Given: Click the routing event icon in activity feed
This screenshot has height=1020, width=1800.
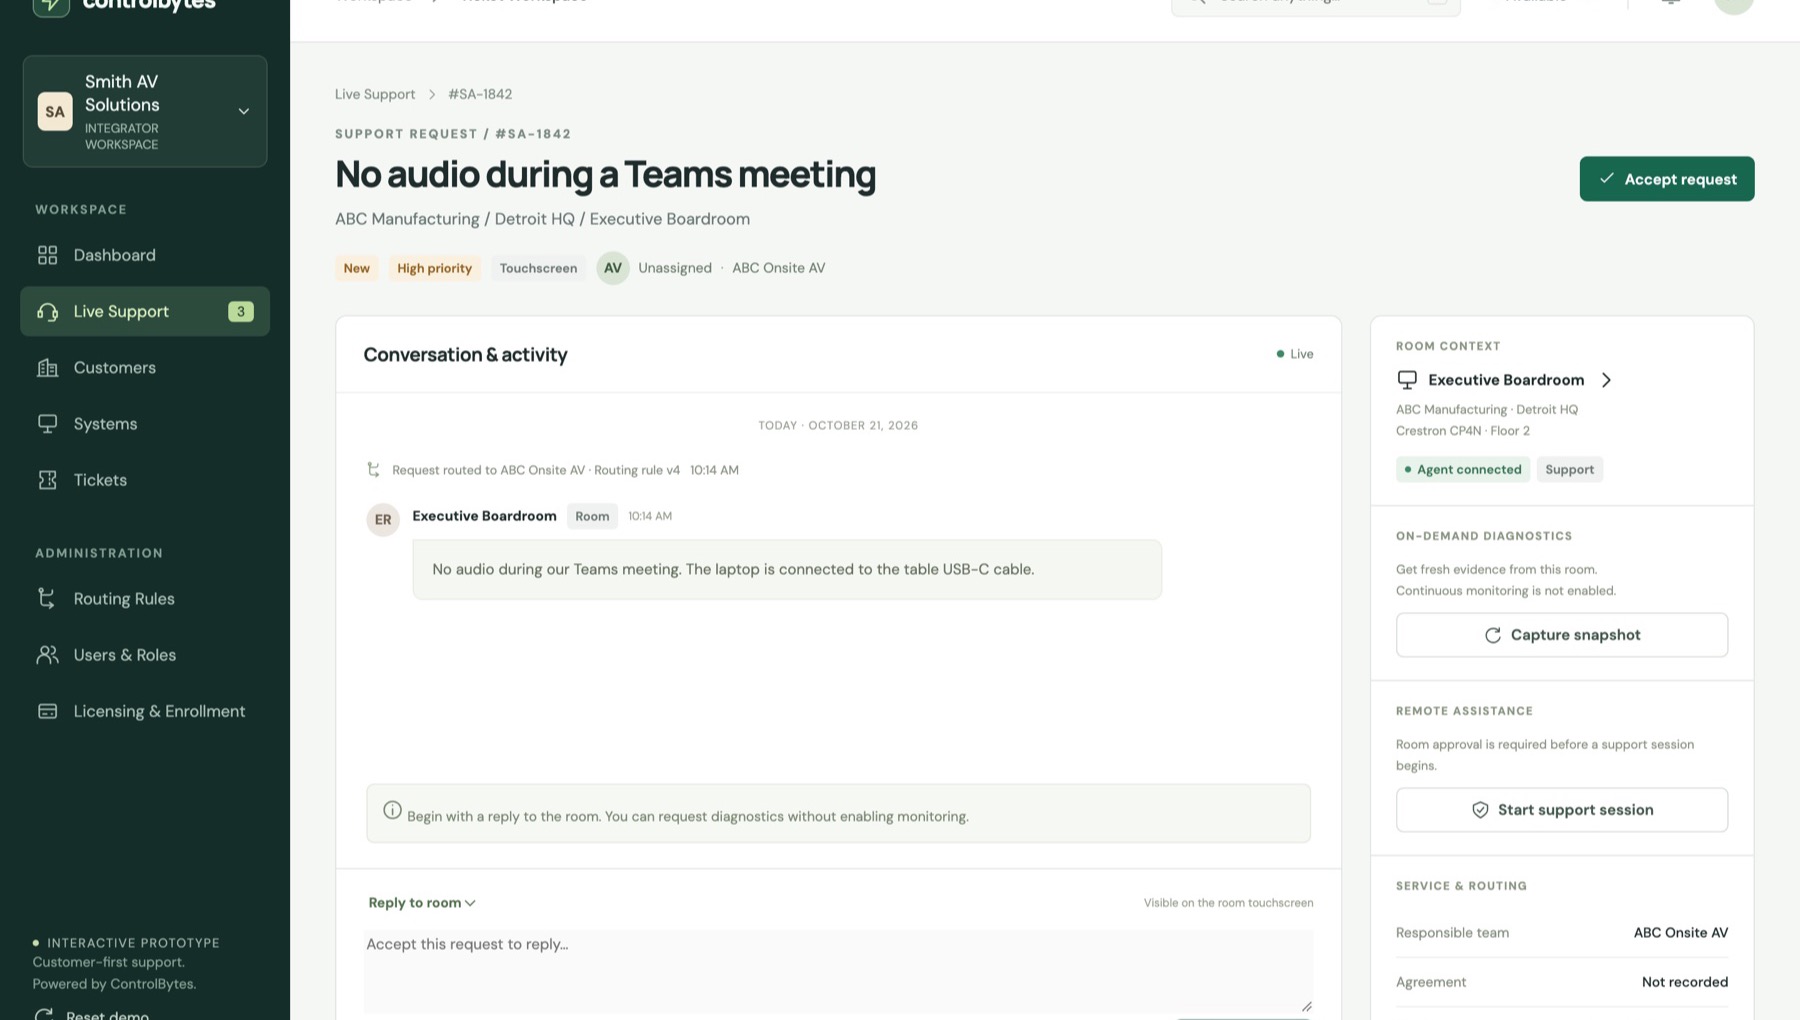Looking at the screenshot, I should [x=374, y=470].
